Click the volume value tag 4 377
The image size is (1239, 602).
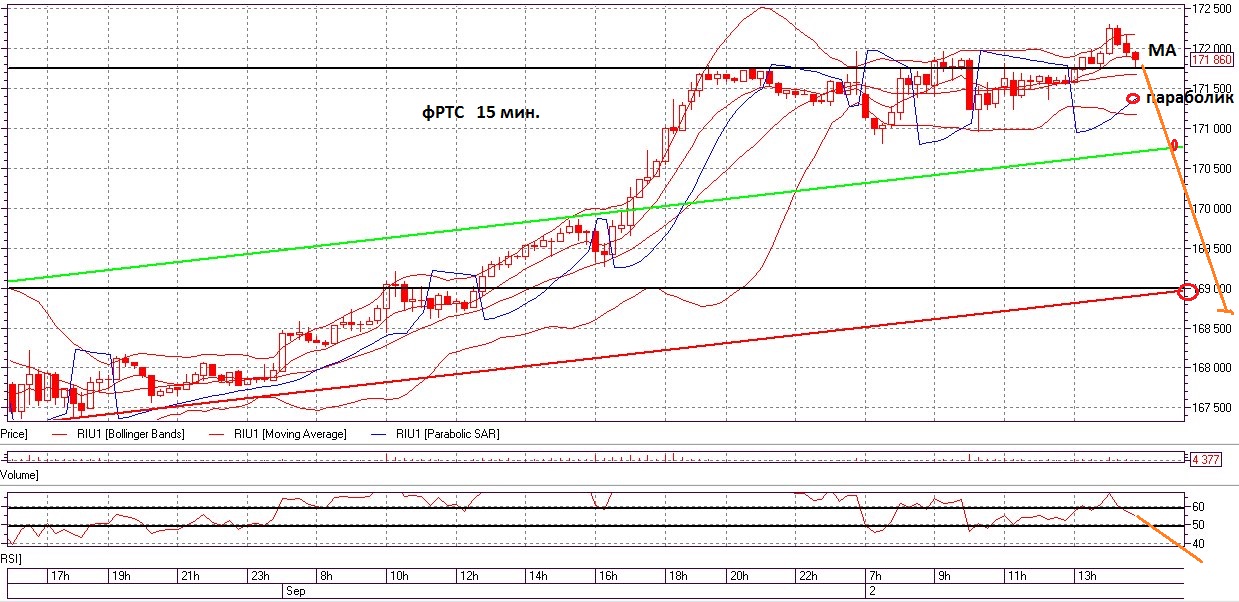pos(1208,459)
